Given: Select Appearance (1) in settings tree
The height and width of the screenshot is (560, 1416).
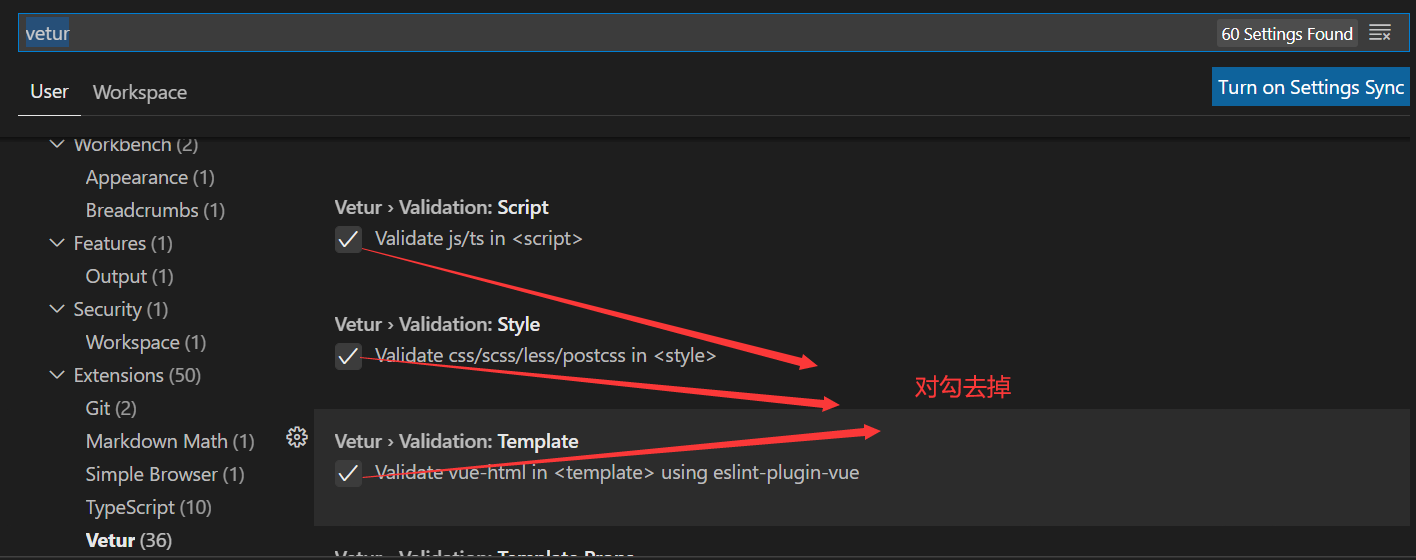Looking at the screenshot, I should [150, 177].
